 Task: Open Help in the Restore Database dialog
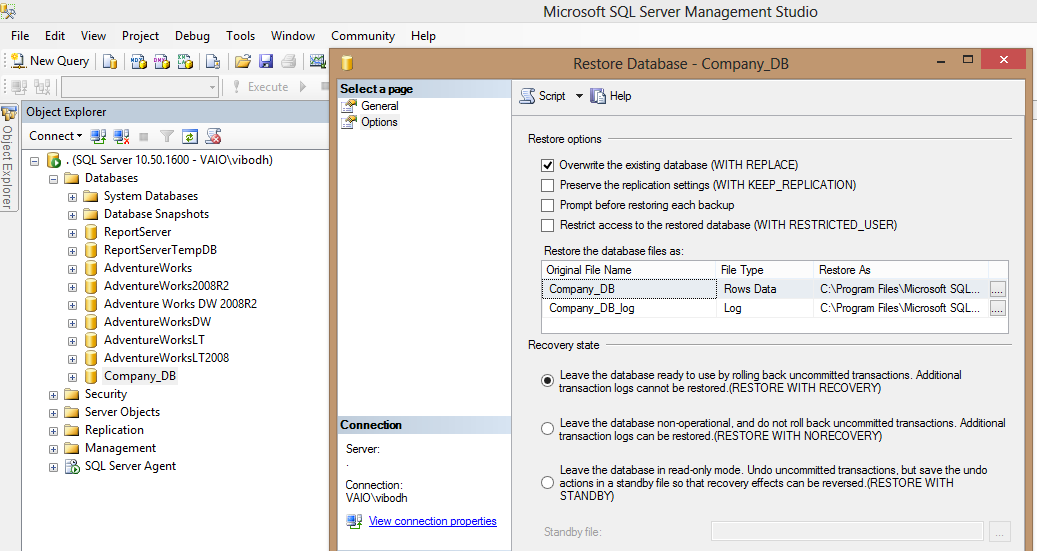[x=611, y=96]
